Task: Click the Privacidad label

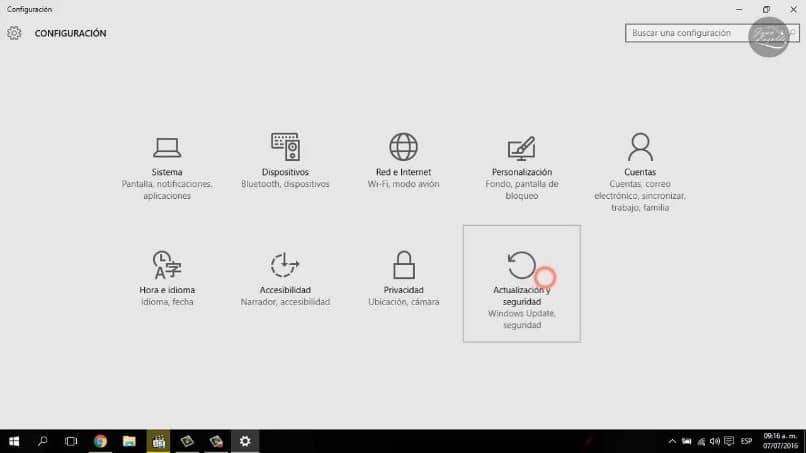Action: tap(404, 290)
